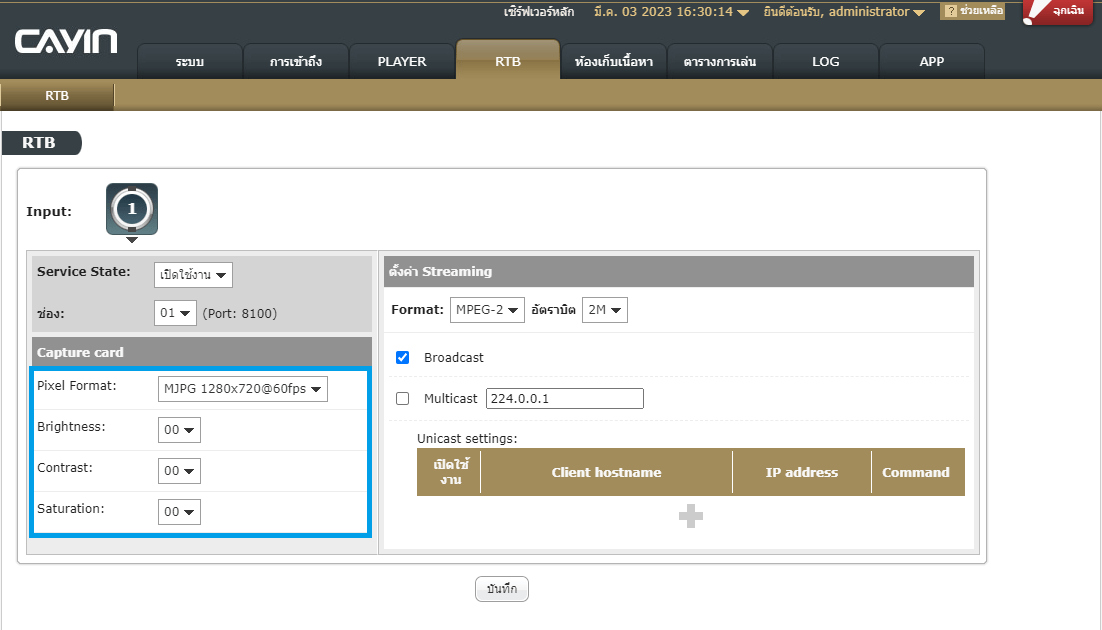Screen dimensions: 1102x630
Task: Open help via question mark icon
Action: click(x=972, y=11)
